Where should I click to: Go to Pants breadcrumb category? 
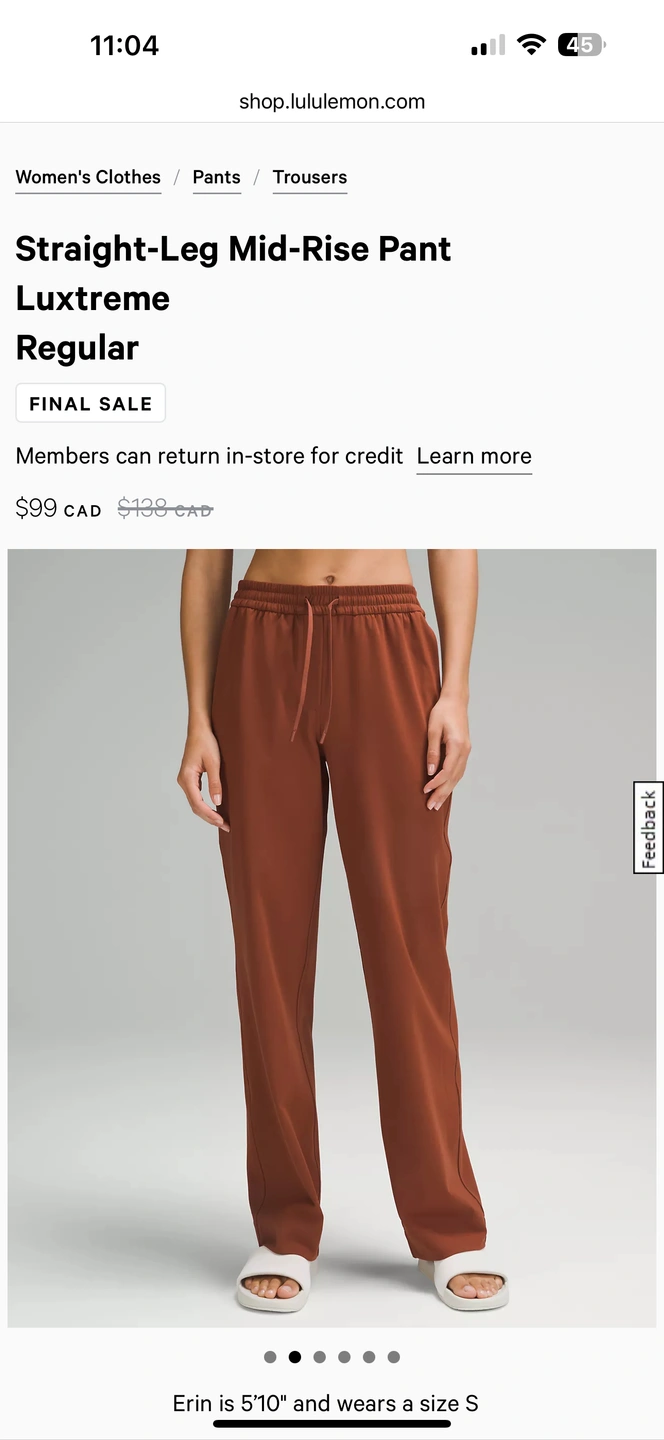[217, 177]
